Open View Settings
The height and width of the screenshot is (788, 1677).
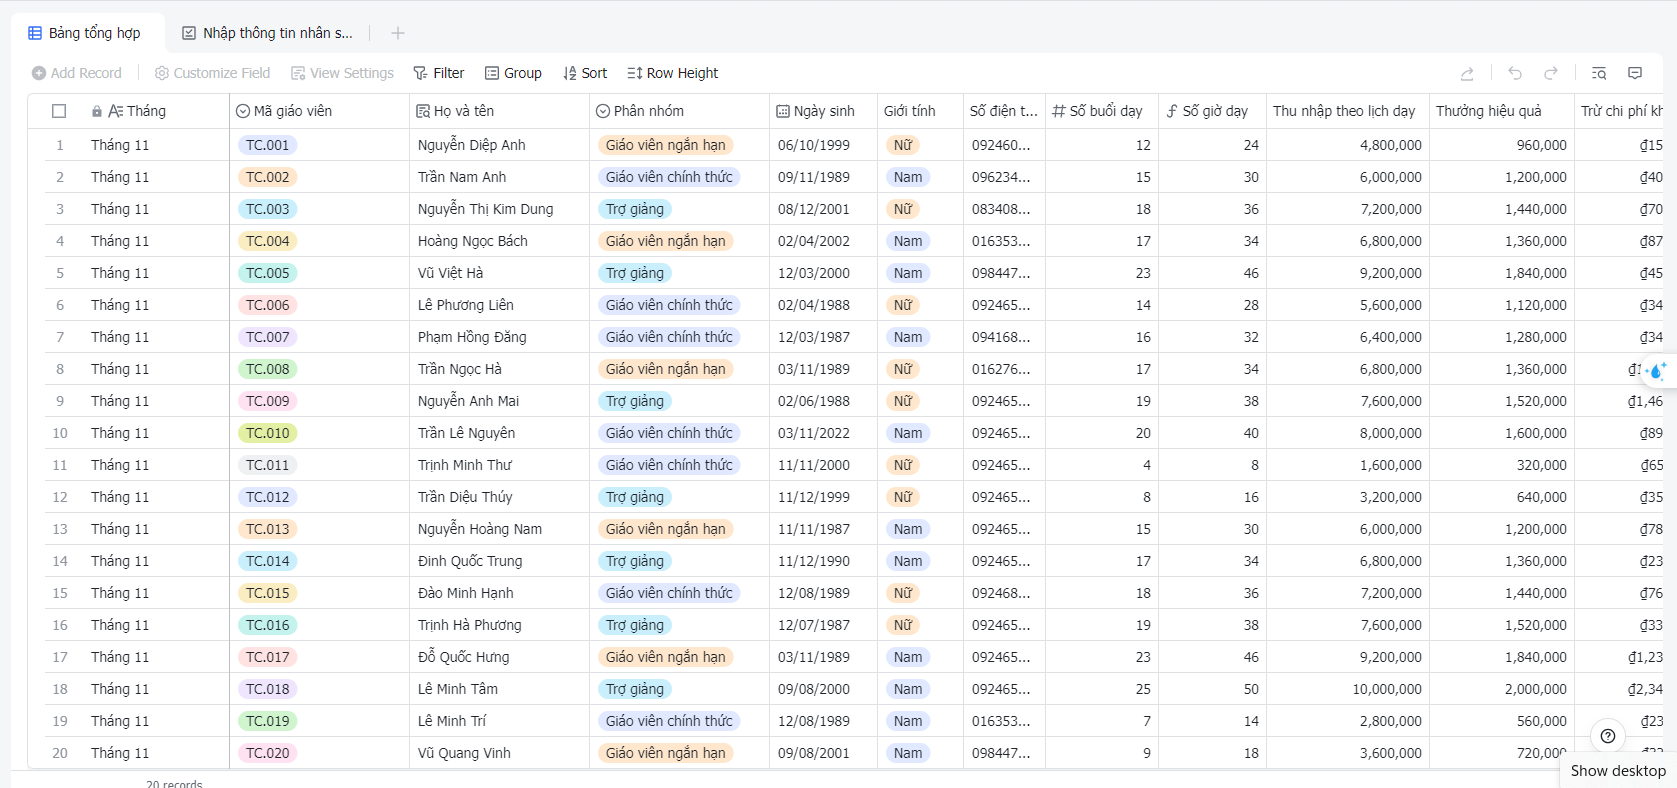click(342, 73)
